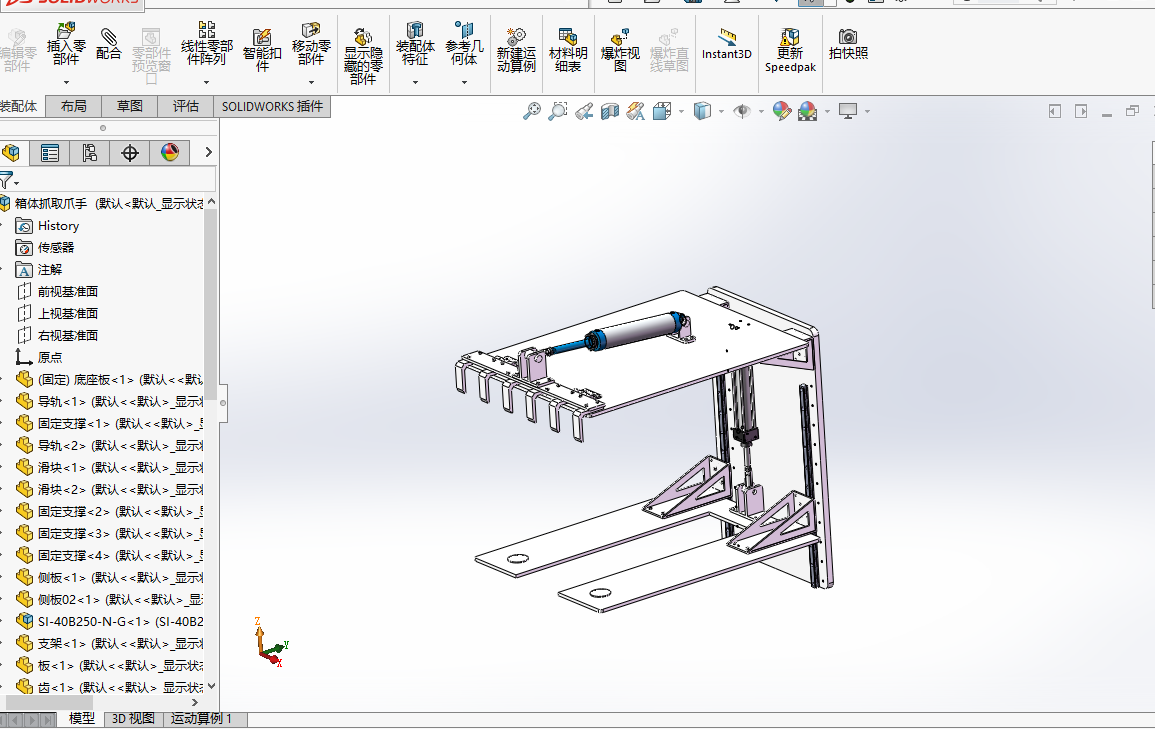Open Assembly Features (装配体特征) tool
The height and width of the screenshot is (729, 1155).
coord(415,44)
